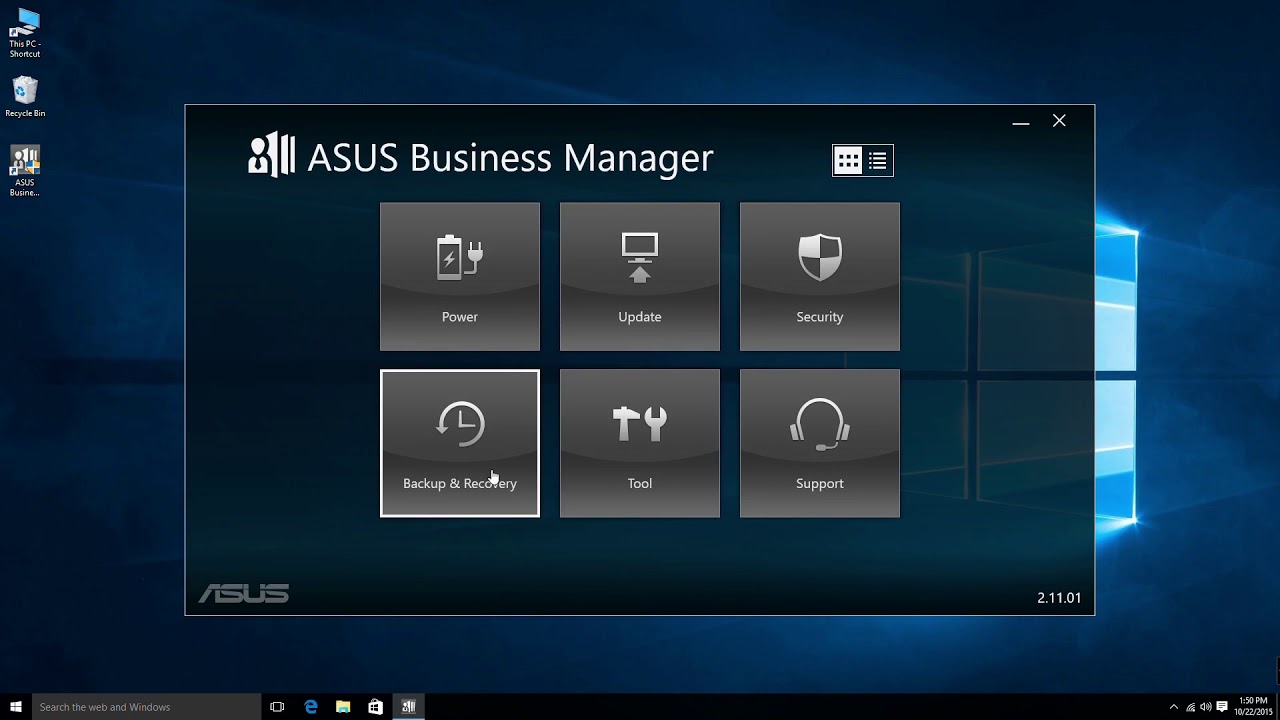Open the Support headset tile
The image size is (1280, 720).
[819, 443]
